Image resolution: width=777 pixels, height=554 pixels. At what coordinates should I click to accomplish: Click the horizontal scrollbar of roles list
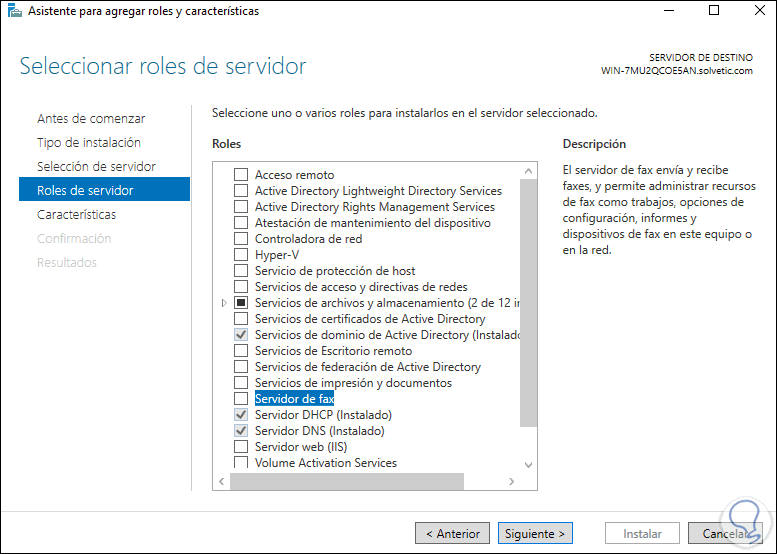pyautogui.click(x=346, y=482)
